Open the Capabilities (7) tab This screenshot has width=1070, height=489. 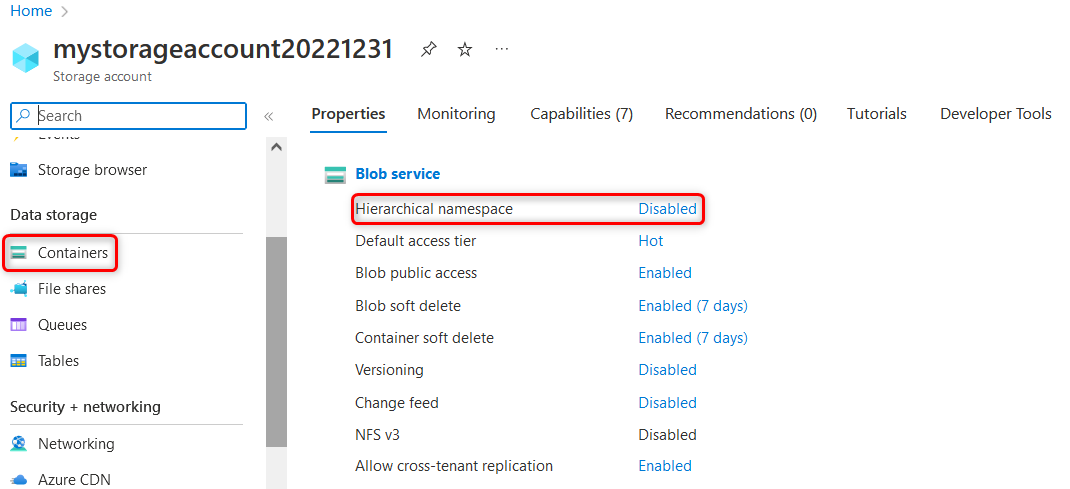tap(581, 114)
